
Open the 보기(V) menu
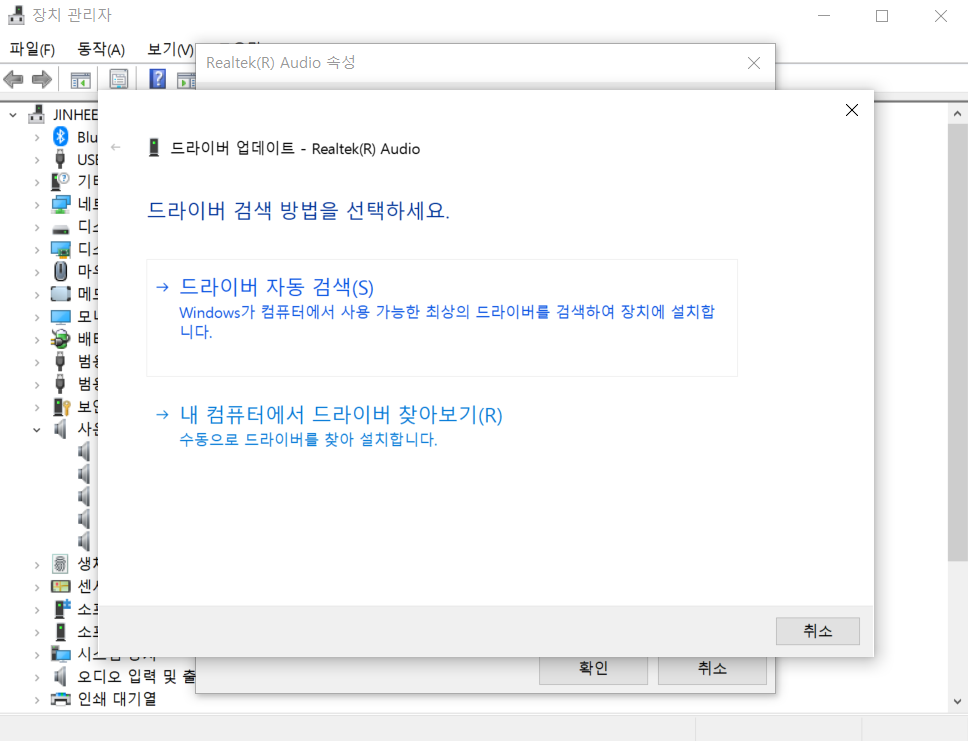tap(170, 49)
